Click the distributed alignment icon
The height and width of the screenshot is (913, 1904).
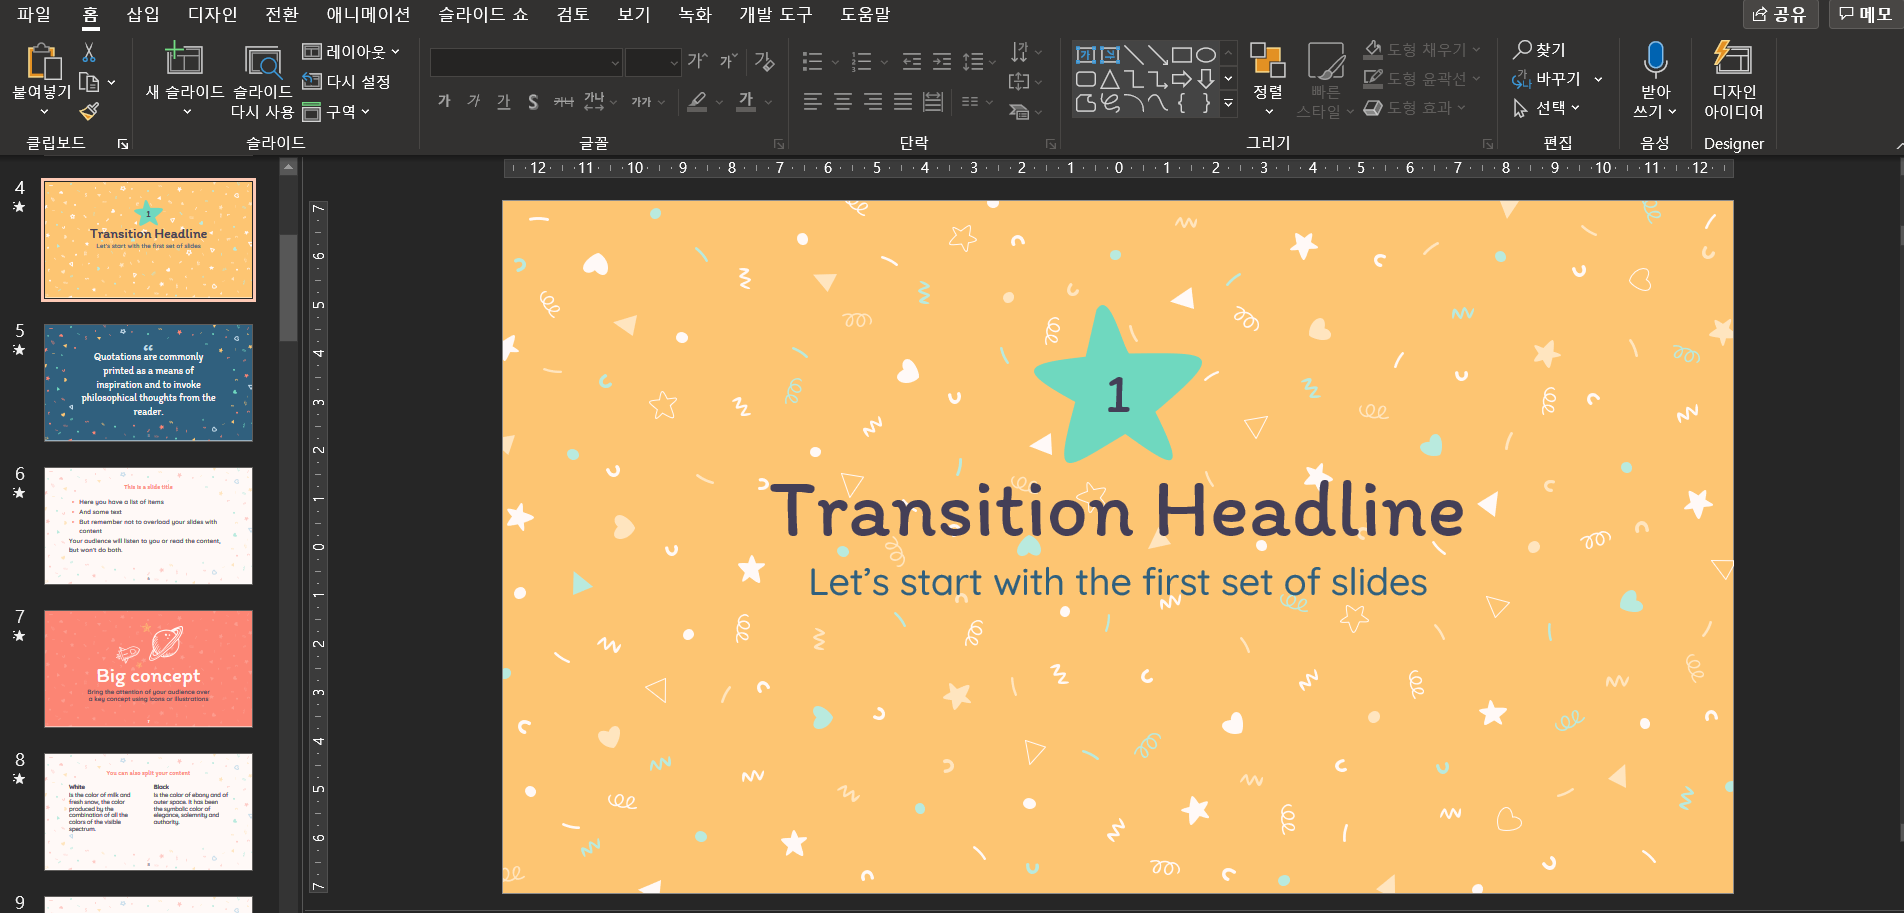click(x=933, y=101)
